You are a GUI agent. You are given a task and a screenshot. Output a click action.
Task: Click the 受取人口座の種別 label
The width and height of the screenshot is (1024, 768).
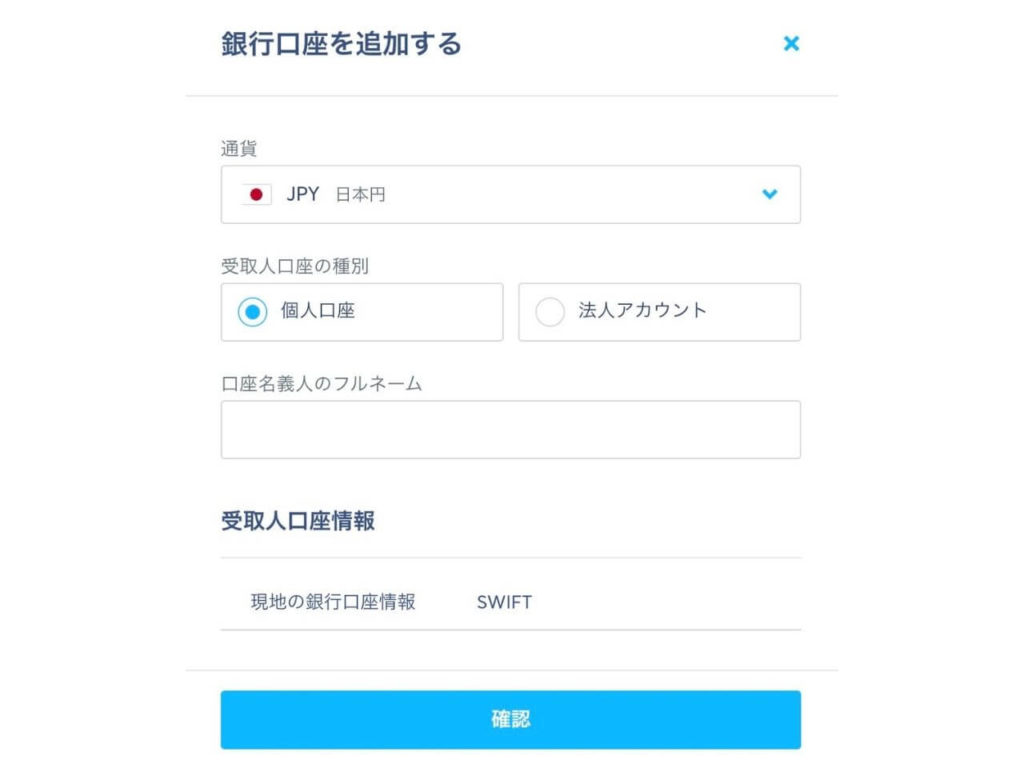295,266
